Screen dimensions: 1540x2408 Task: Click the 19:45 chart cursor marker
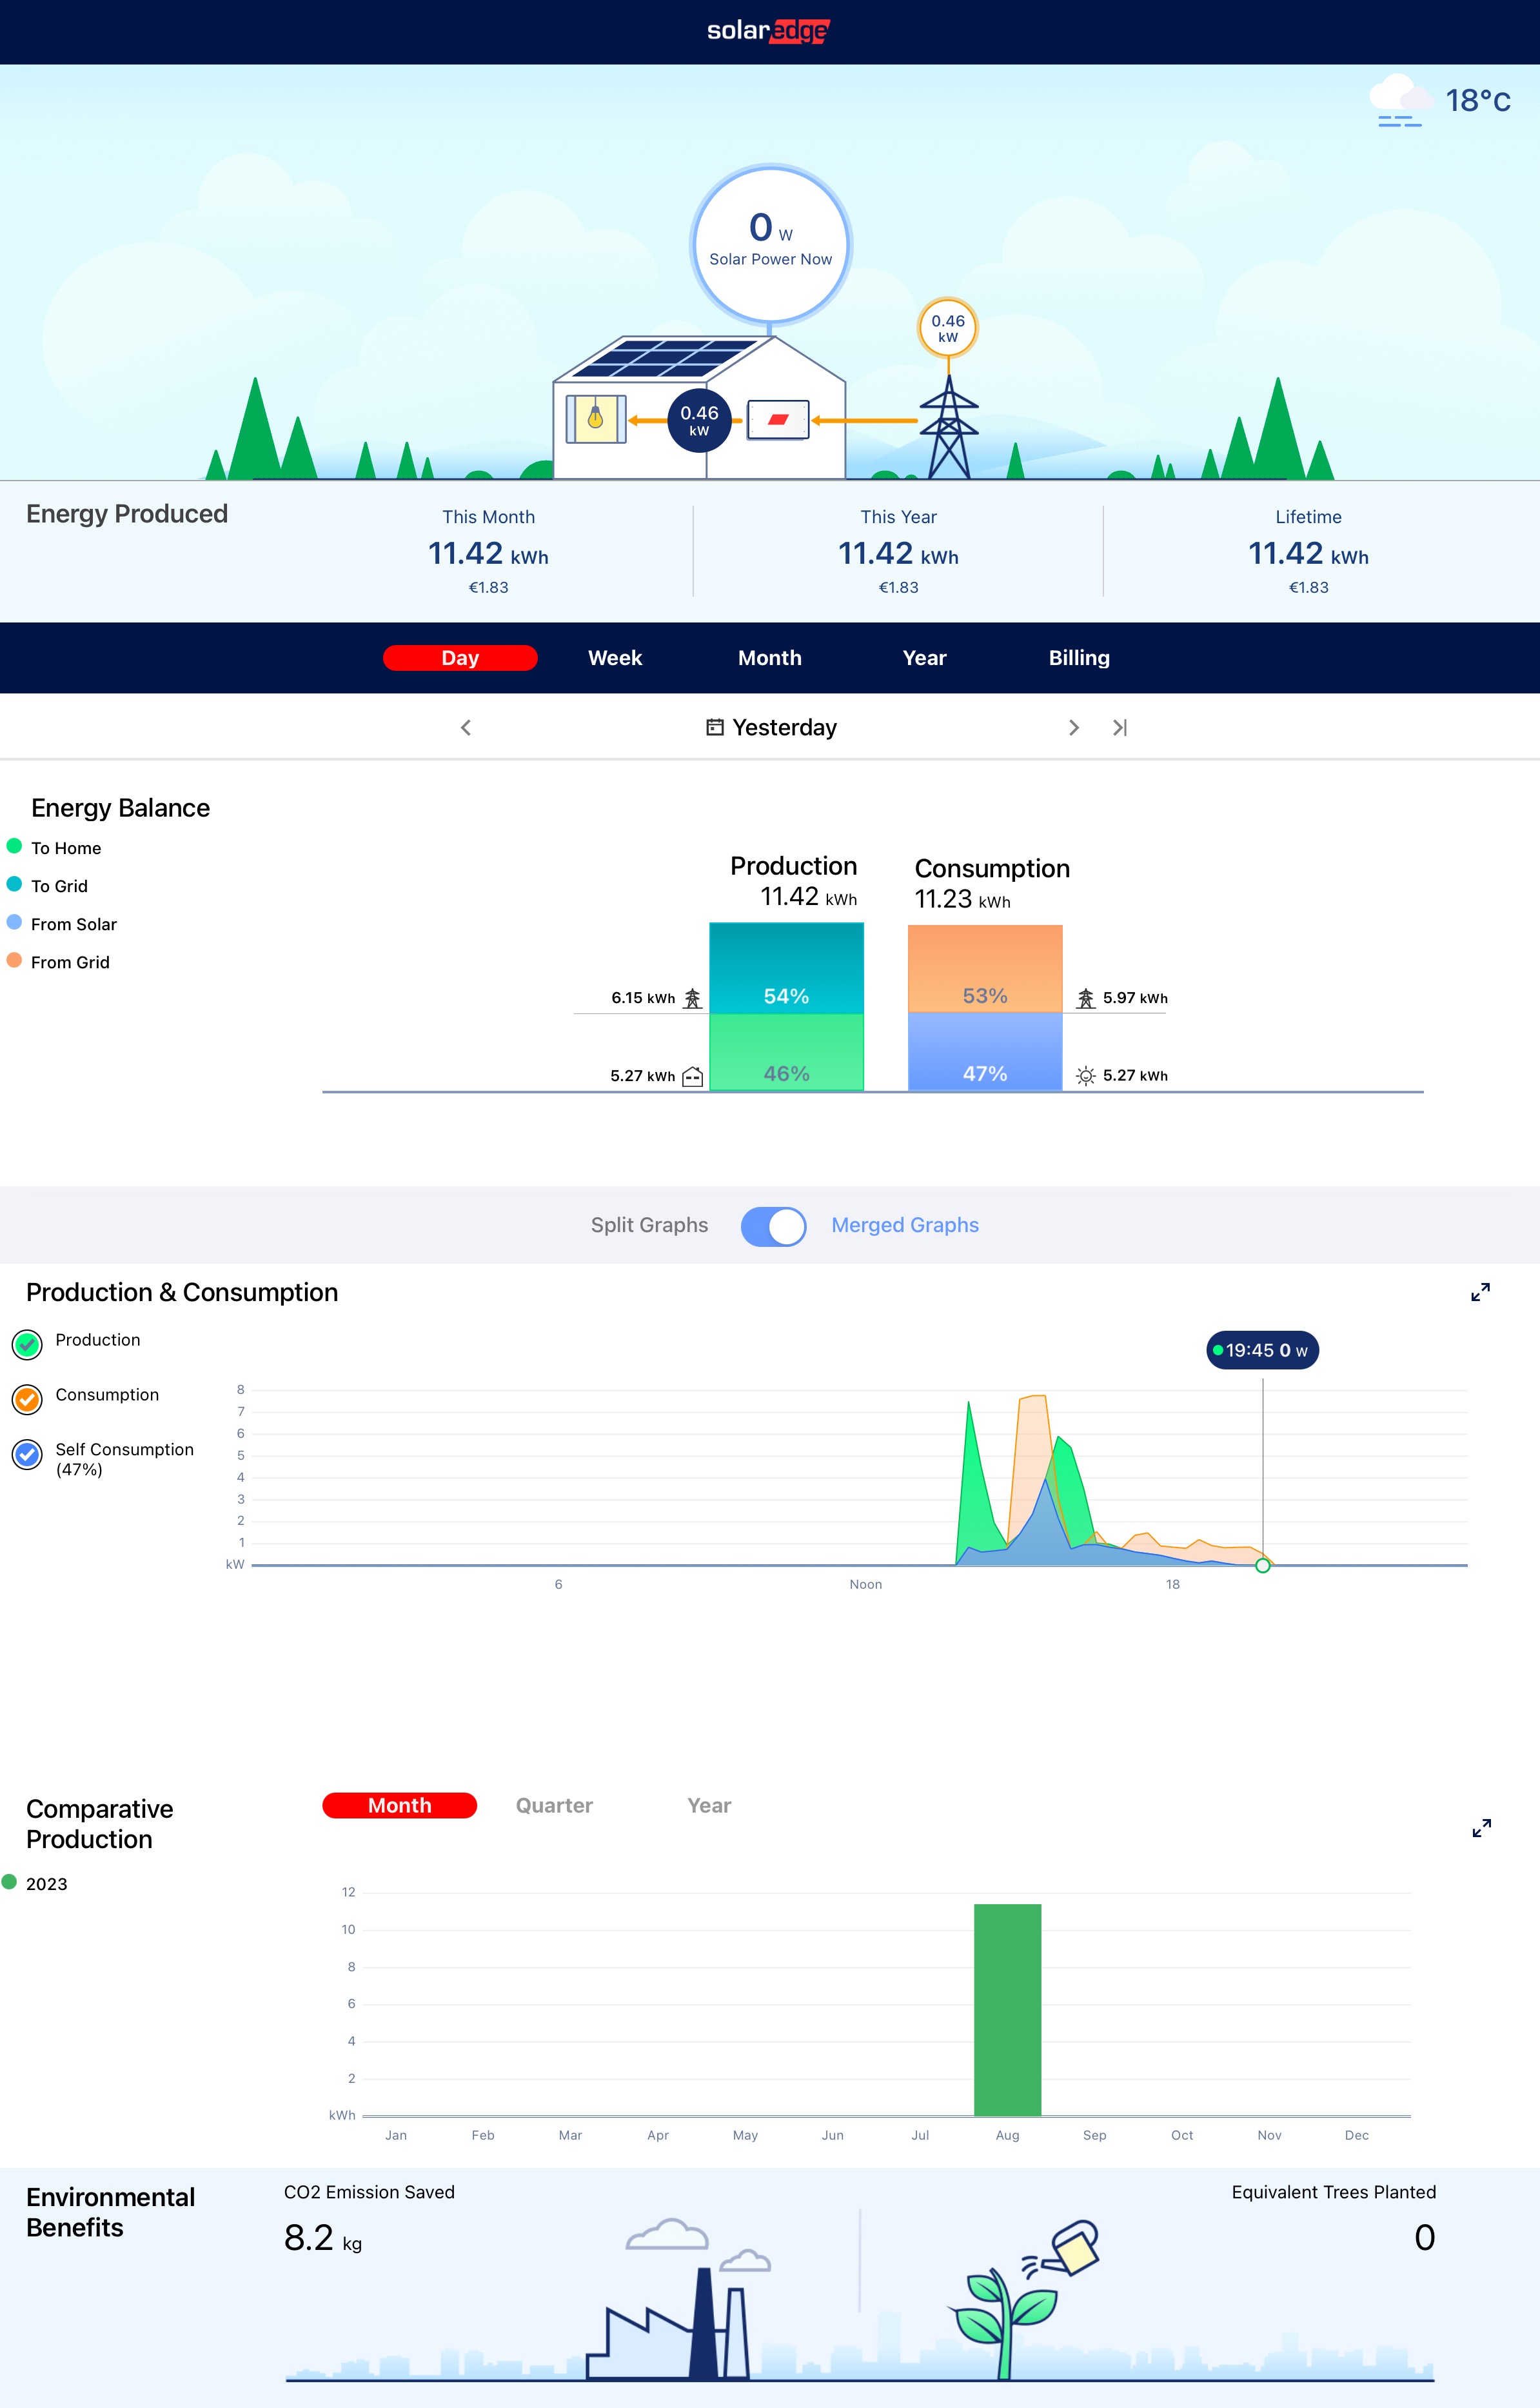pyautogui.click(x=1263, y=1565)
